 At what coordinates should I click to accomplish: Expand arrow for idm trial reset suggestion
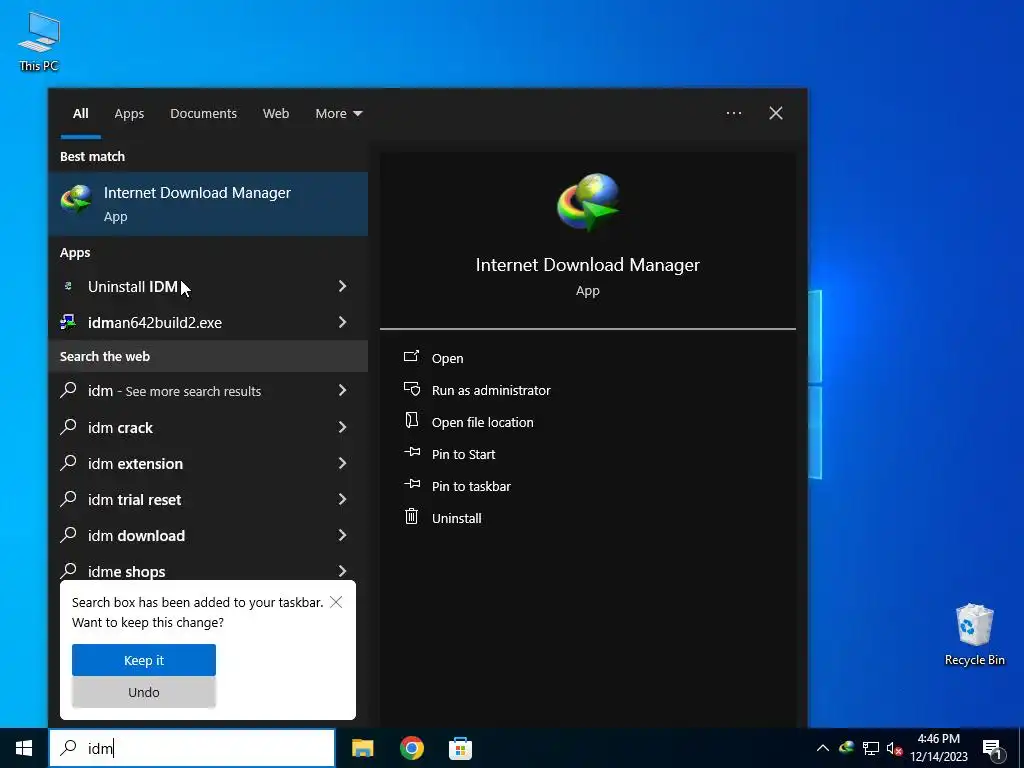point(342,499)
